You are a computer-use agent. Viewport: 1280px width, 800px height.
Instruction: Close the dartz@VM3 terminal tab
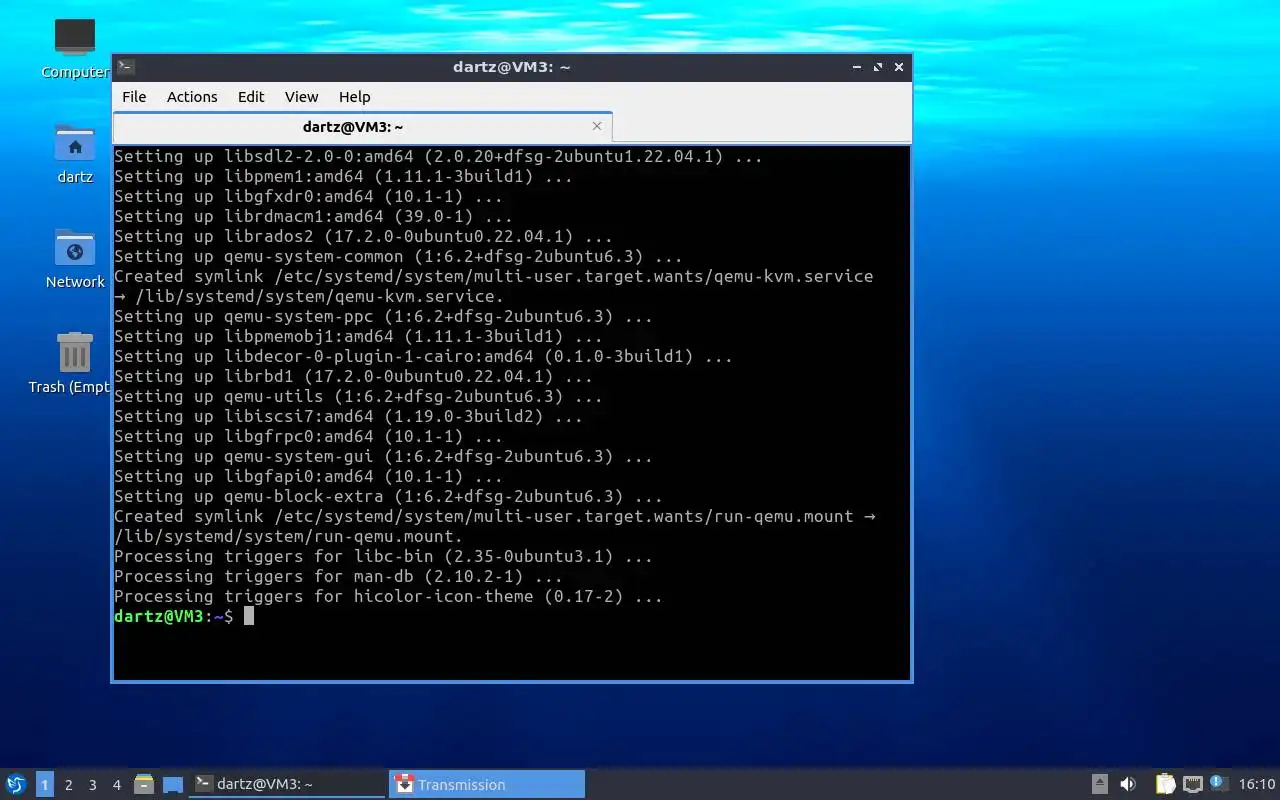pos(597,126)
